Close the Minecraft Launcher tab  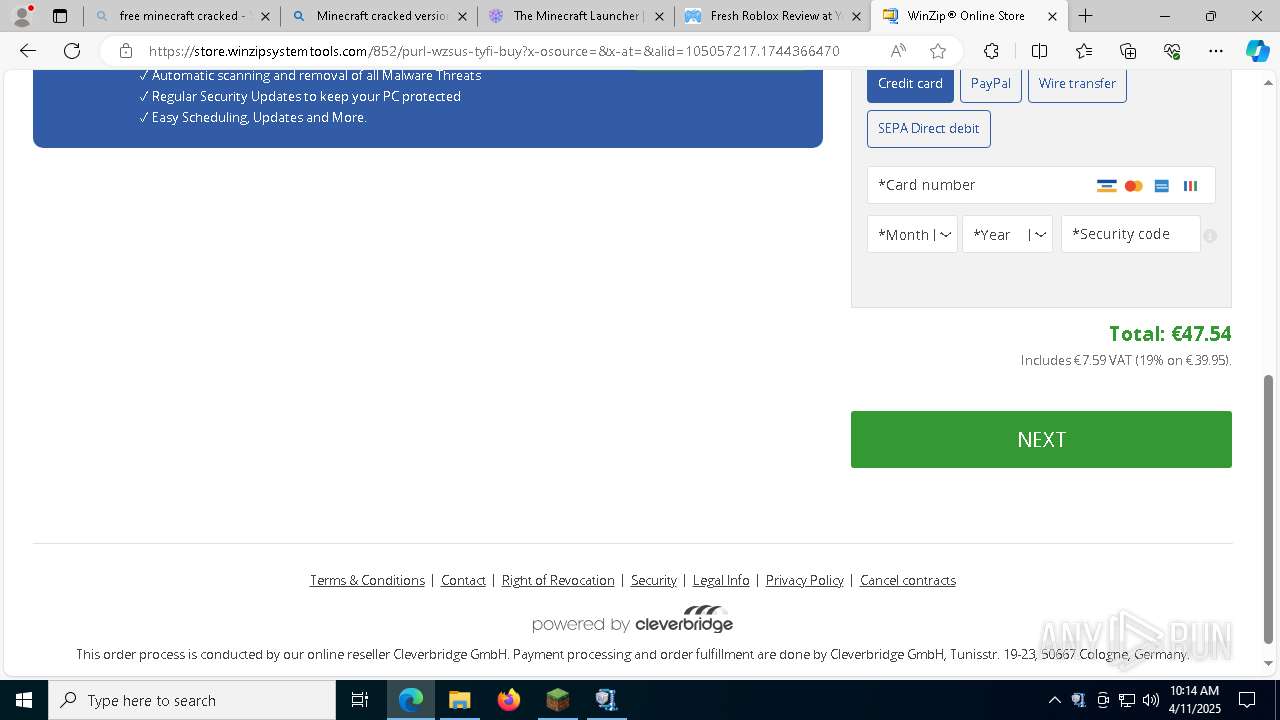658,16
